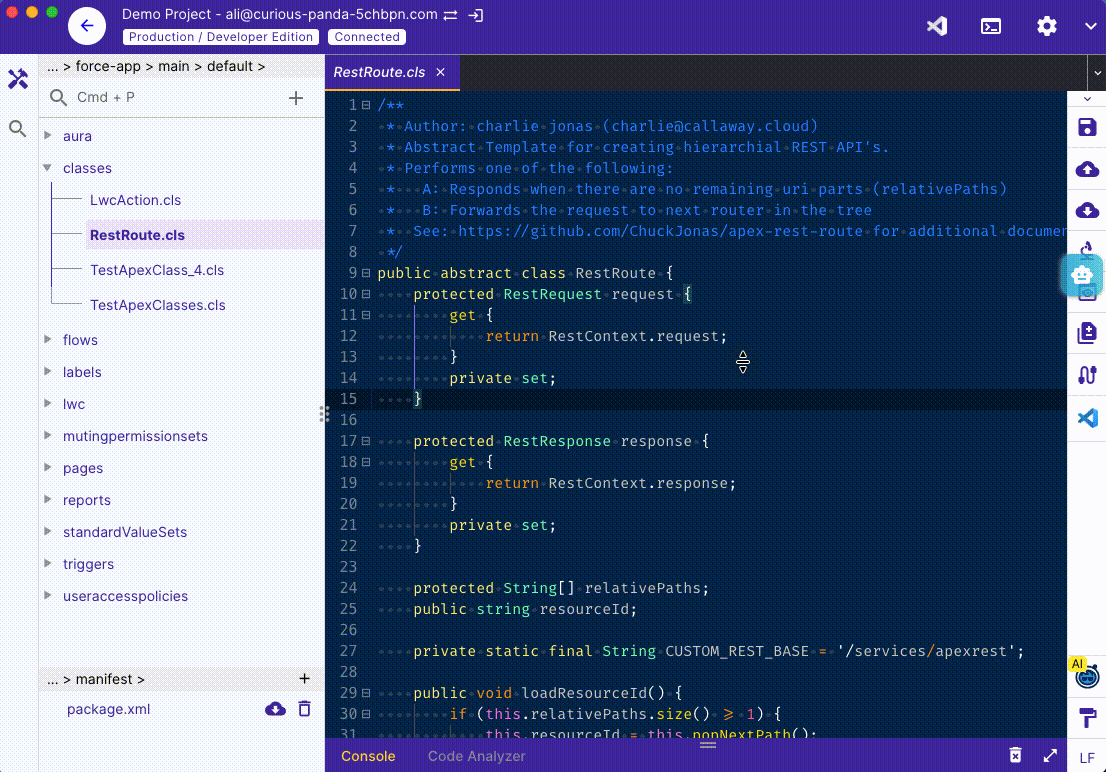The image size is (1106, 772).
Task: Open the search icon in left sidebar
Action: coord(18,128)
